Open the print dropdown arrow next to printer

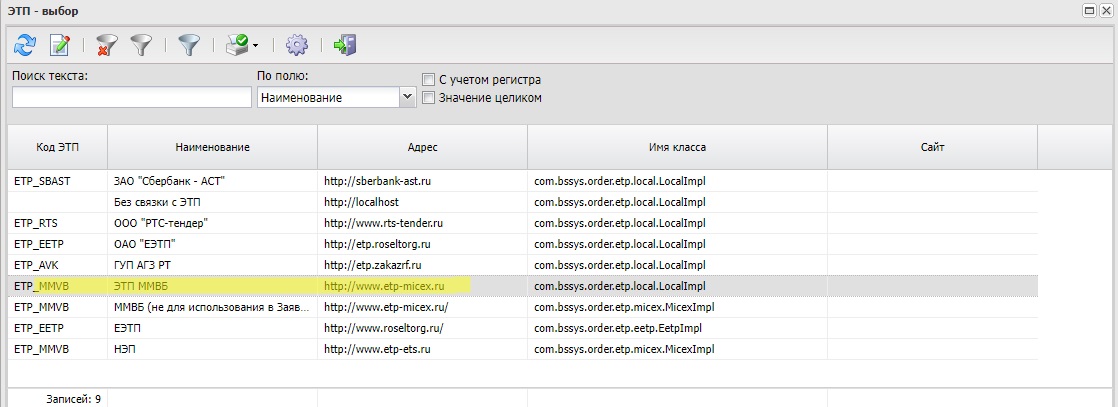point(256,46)
